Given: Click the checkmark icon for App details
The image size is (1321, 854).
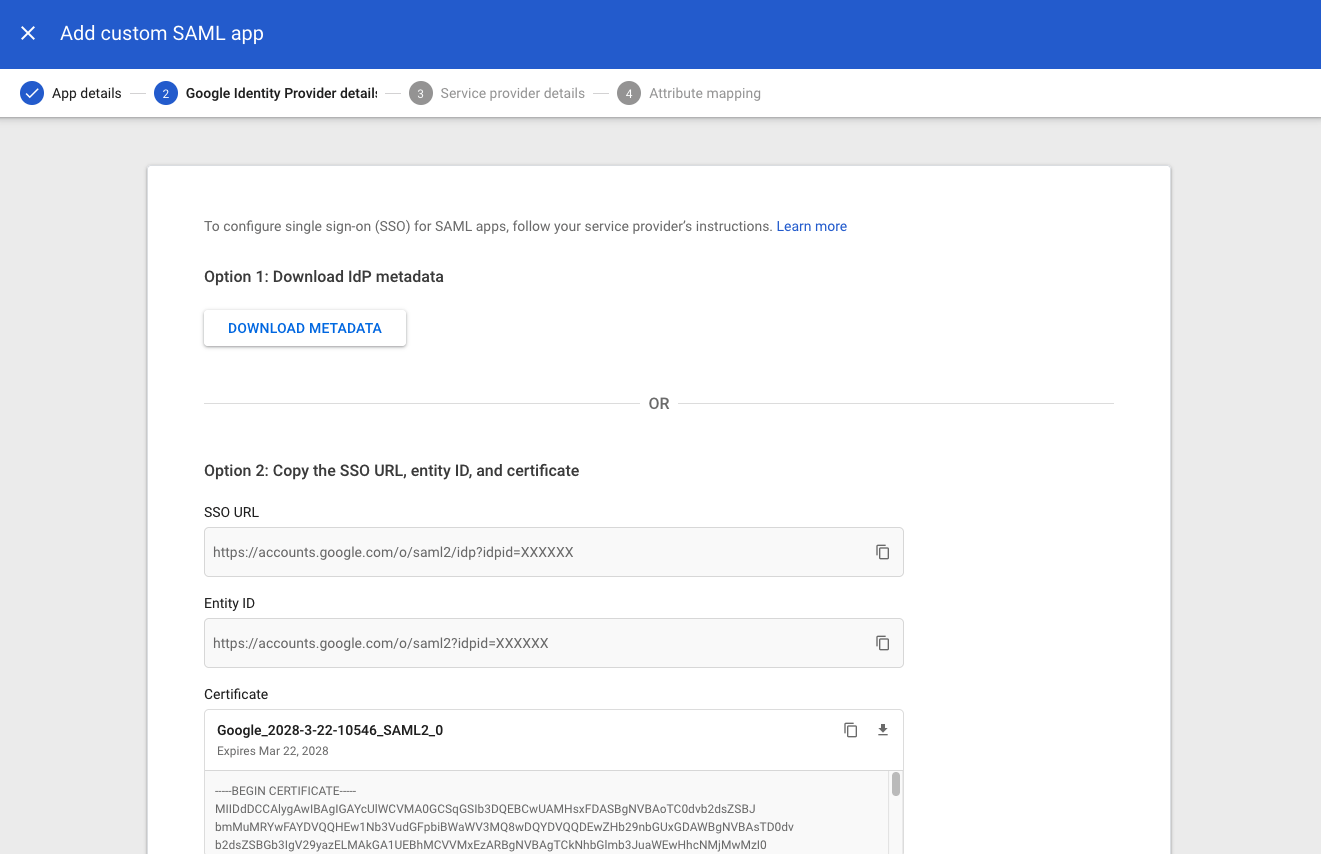Looking at the screenshot, I should 32,94.
